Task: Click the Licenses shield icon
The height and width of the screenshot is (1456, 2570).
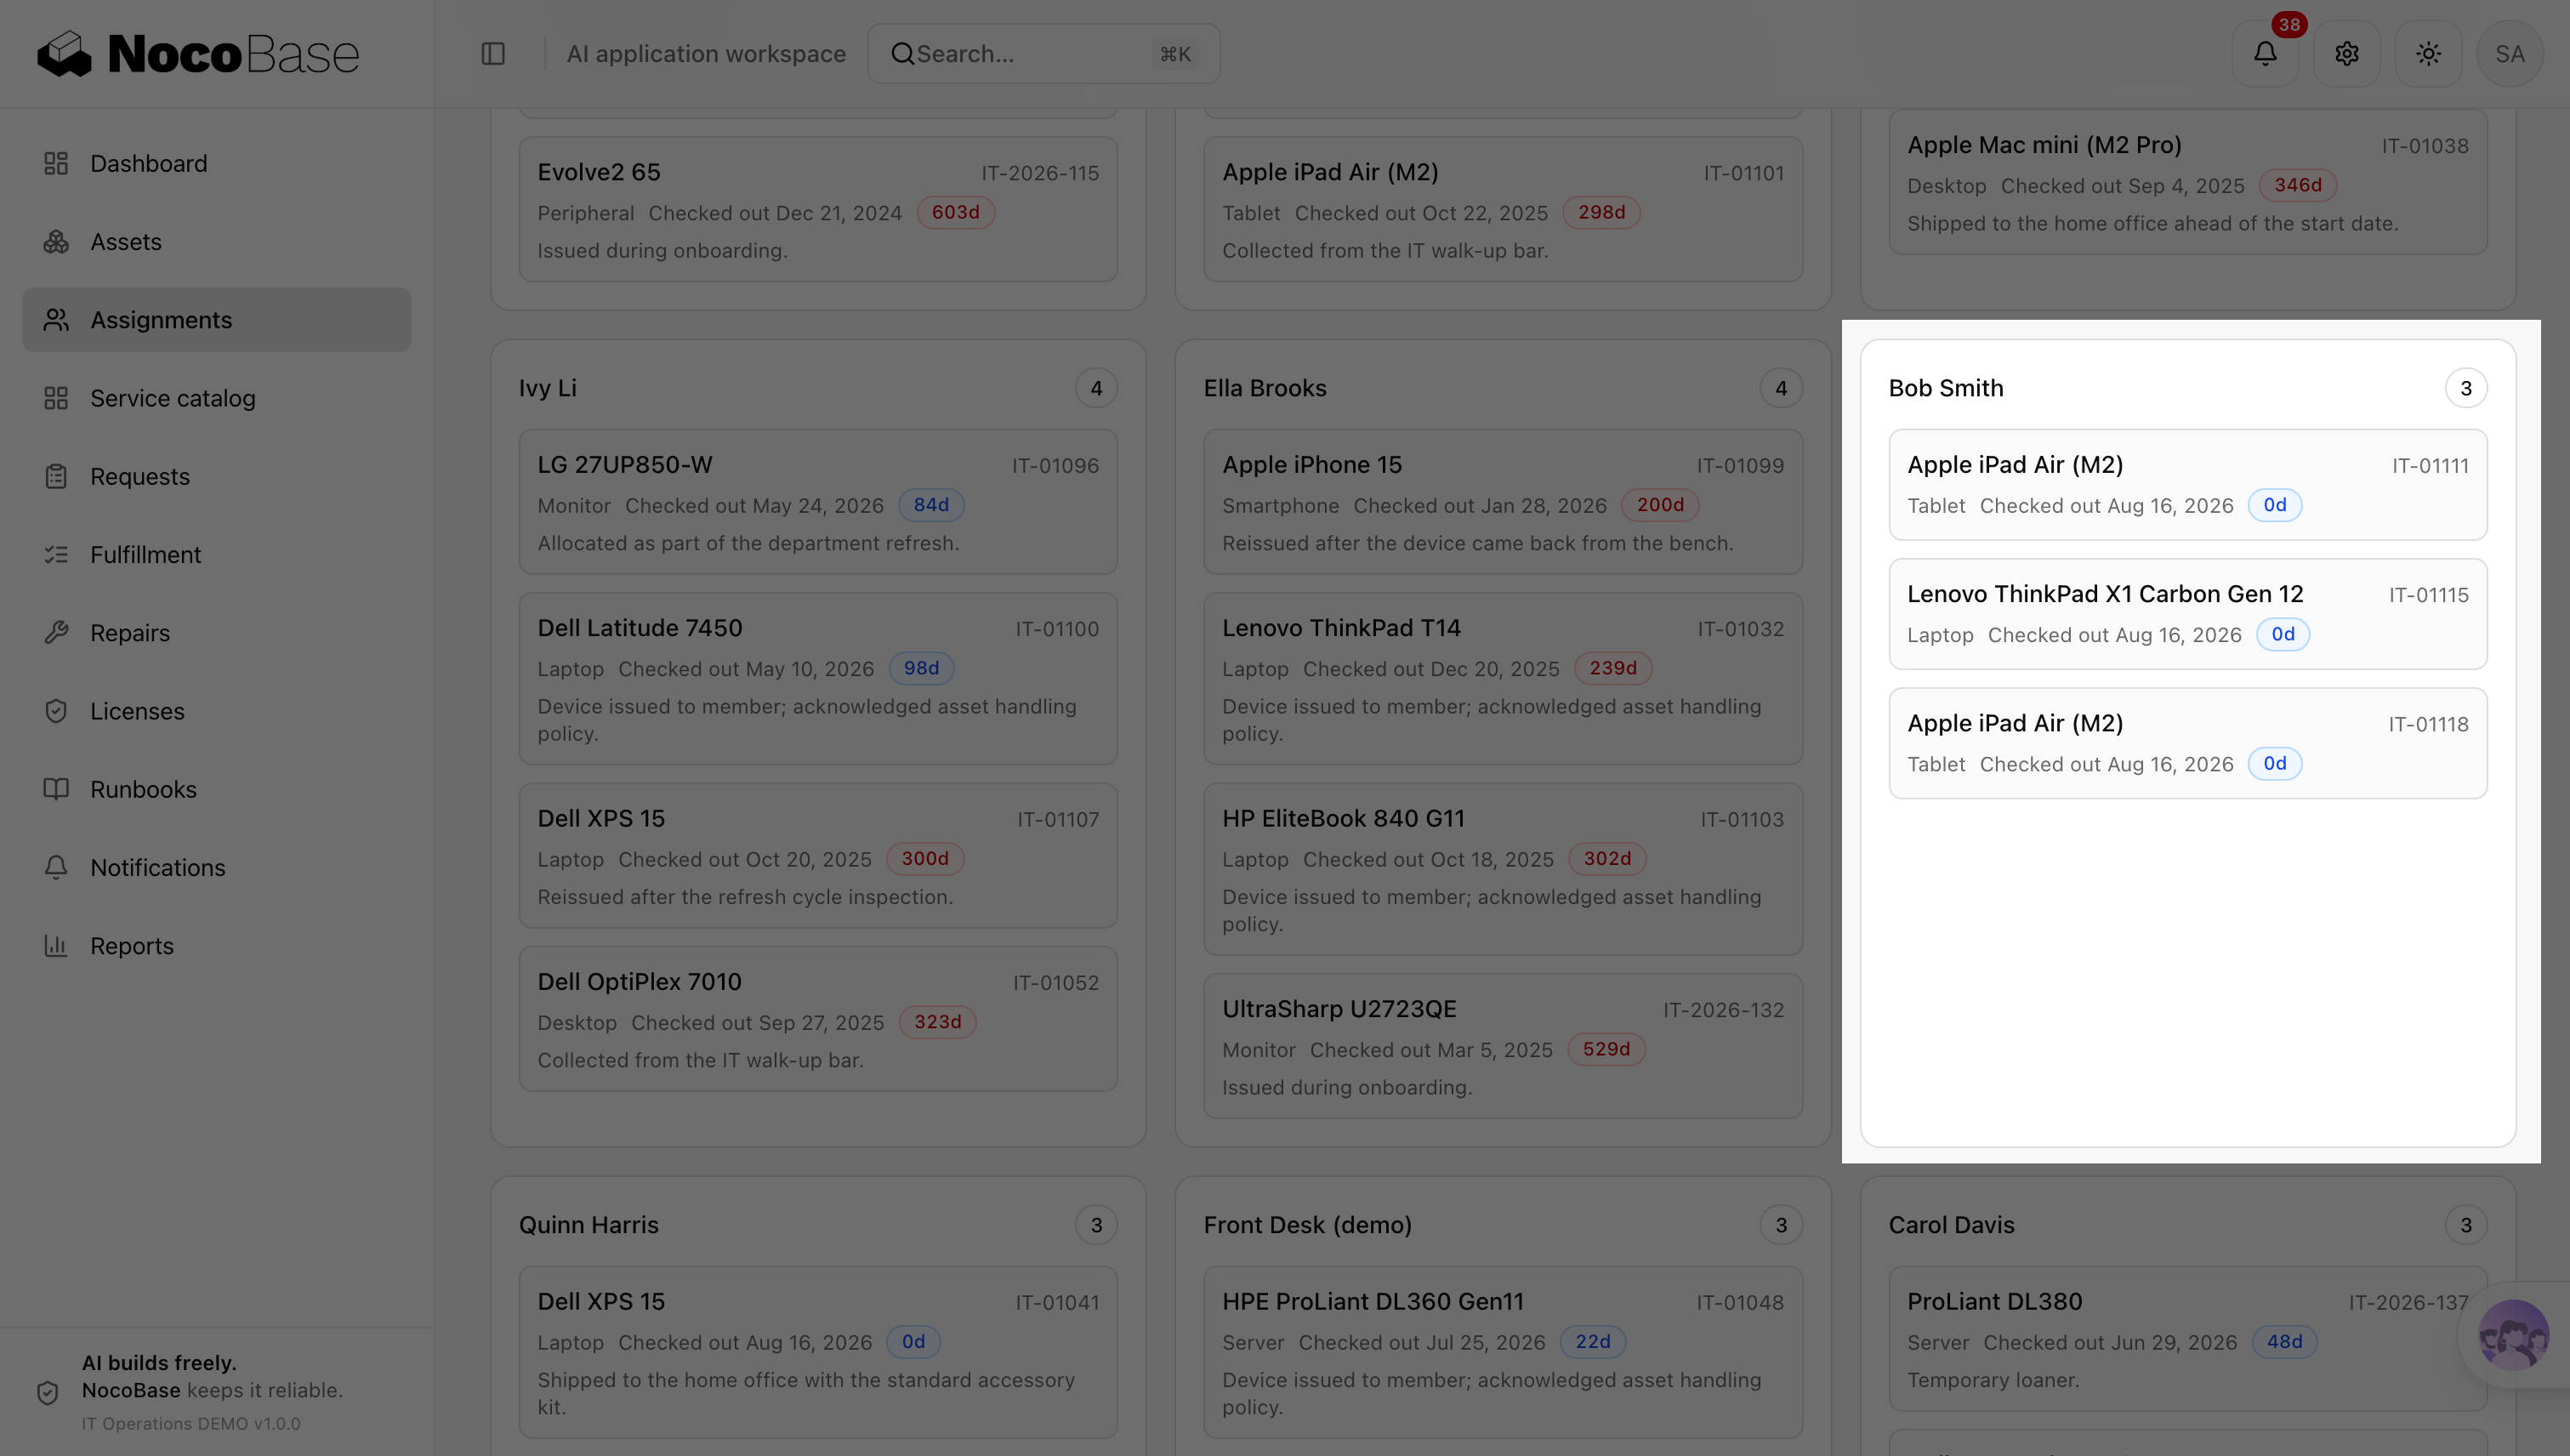Action: [56, 711]
